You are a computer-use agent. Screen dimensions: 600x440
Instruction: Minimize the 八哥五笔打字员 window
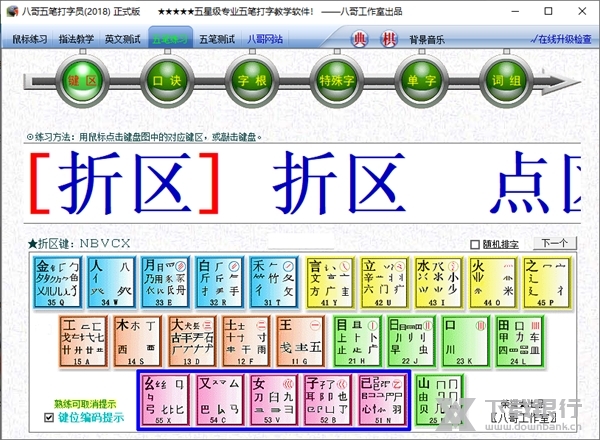pyautogui.click(x=515, y=11)
